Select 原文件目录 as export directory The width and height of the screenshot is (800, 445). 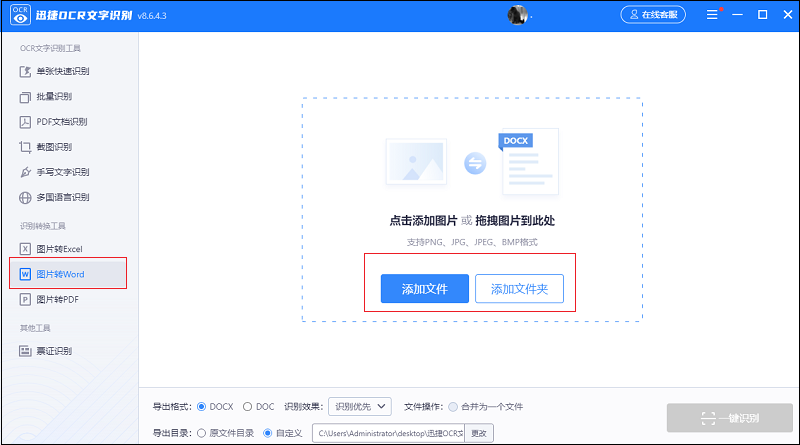(x=201, y=433)
